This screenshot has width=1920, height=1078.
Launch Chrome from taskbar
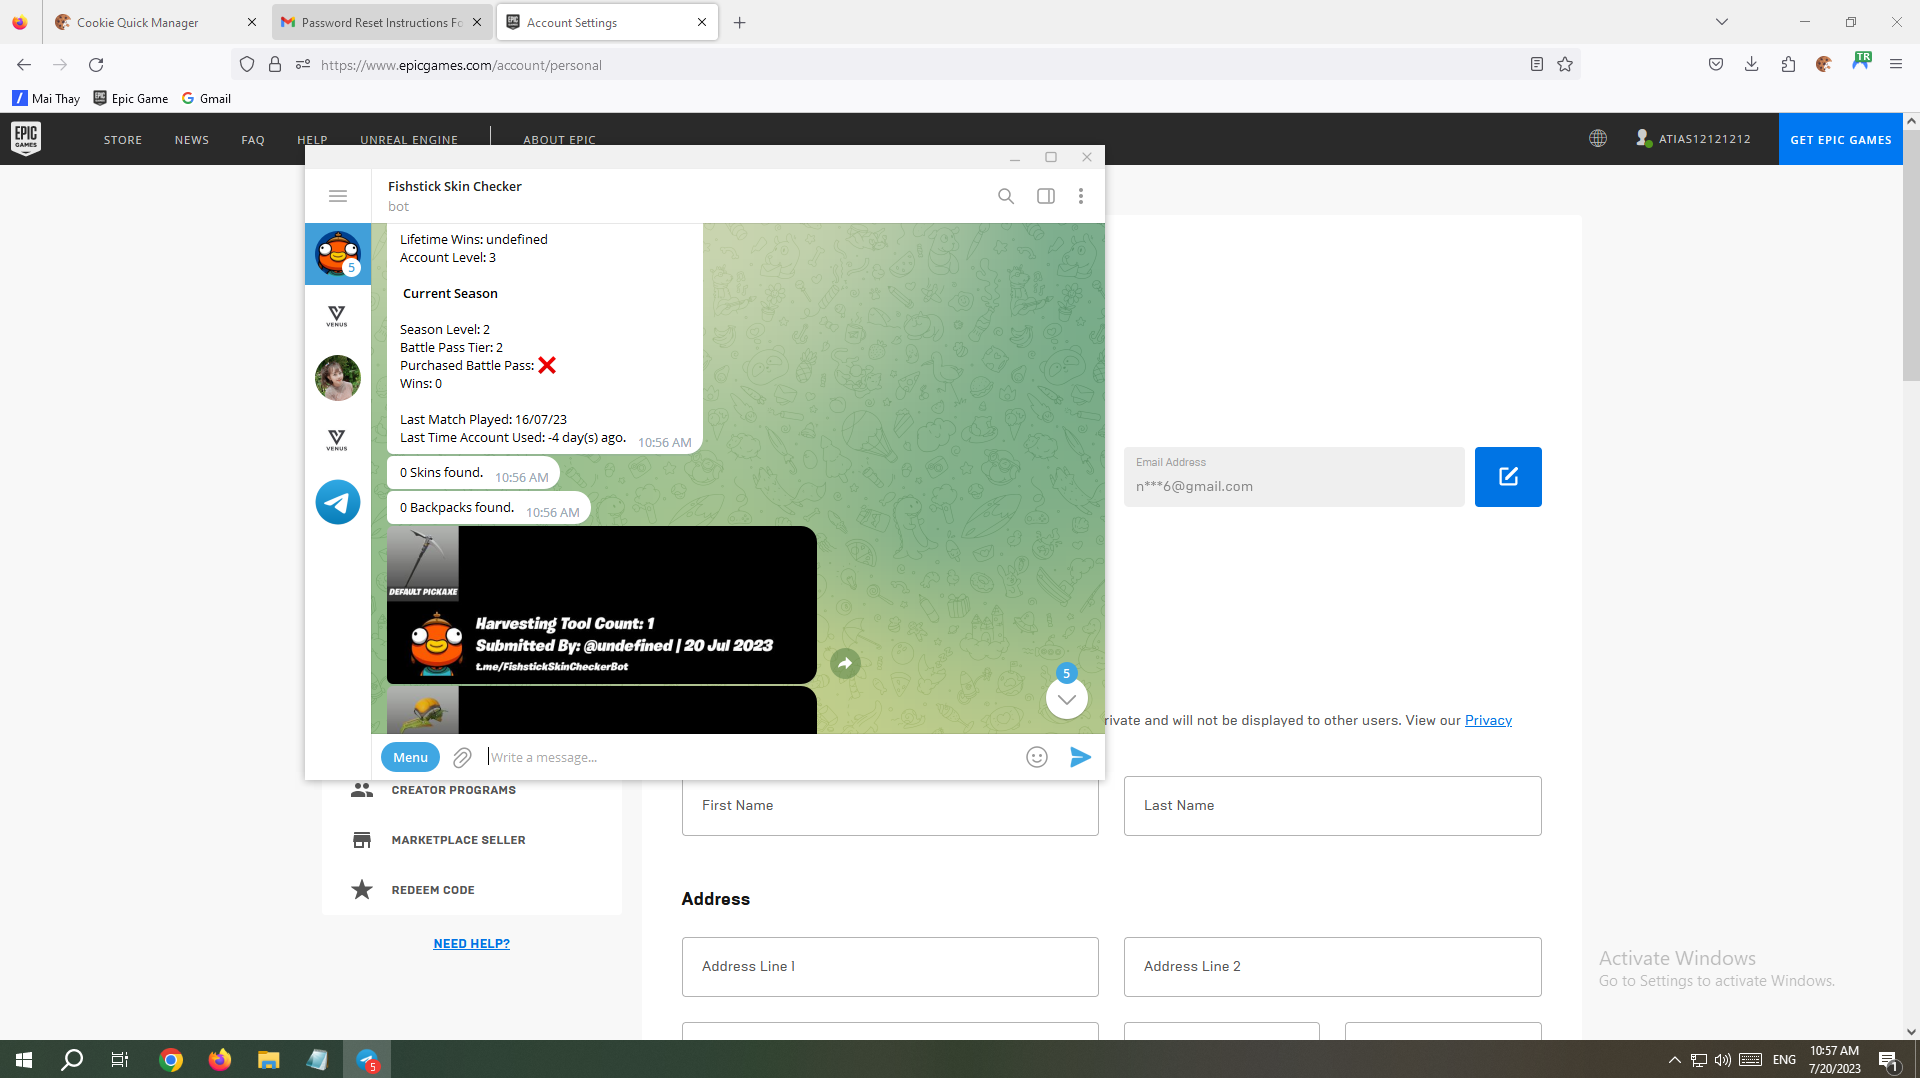coord(171,1060)
